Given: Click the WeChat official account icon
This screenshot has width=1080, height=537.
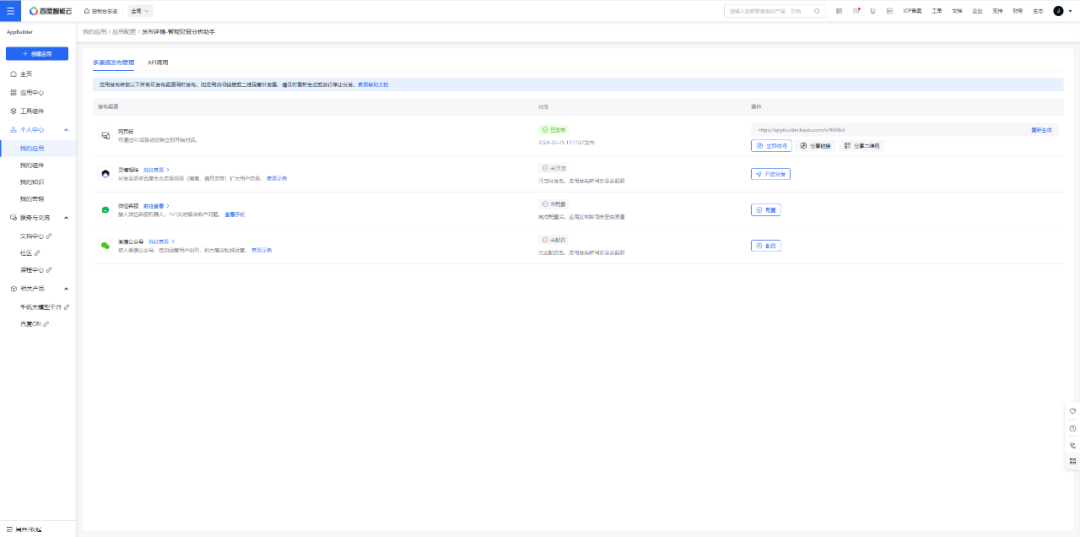Looking at the screenshot, I should click(105, 245).
